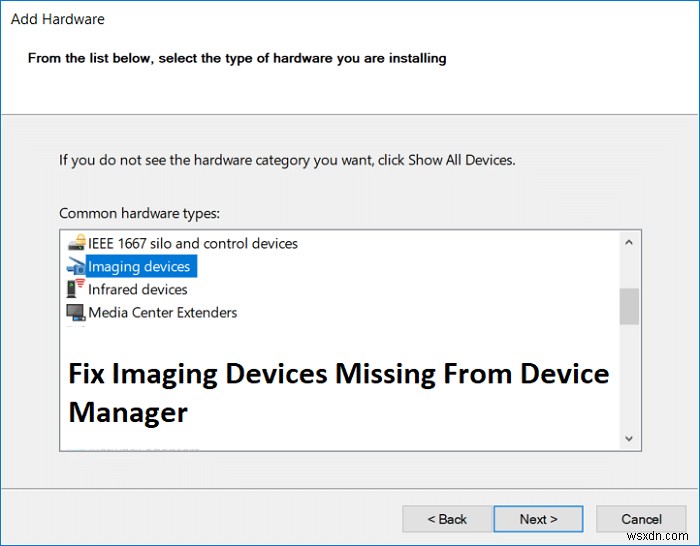Screen dimensions: 700x546
Task: Choose Infrared devices from hardware types
Action: 138,289
